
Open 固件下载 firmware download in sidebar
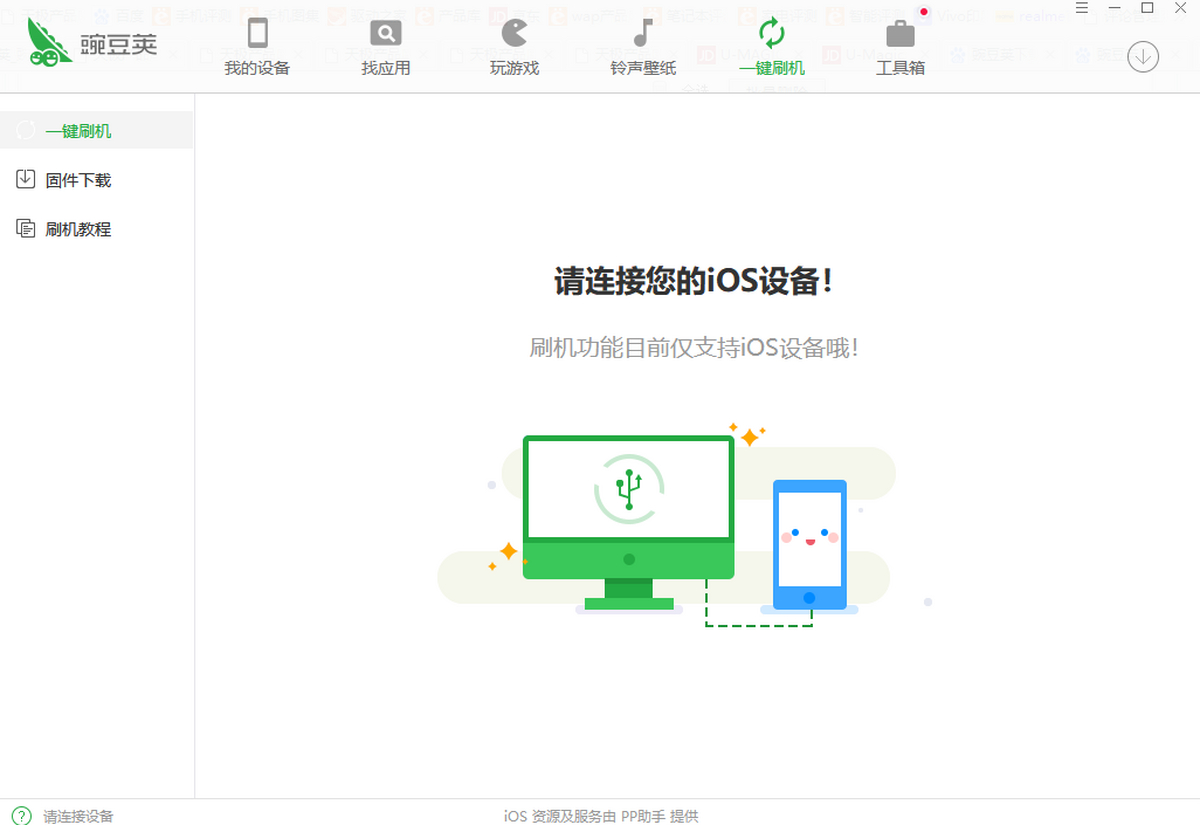pos(78,180)
